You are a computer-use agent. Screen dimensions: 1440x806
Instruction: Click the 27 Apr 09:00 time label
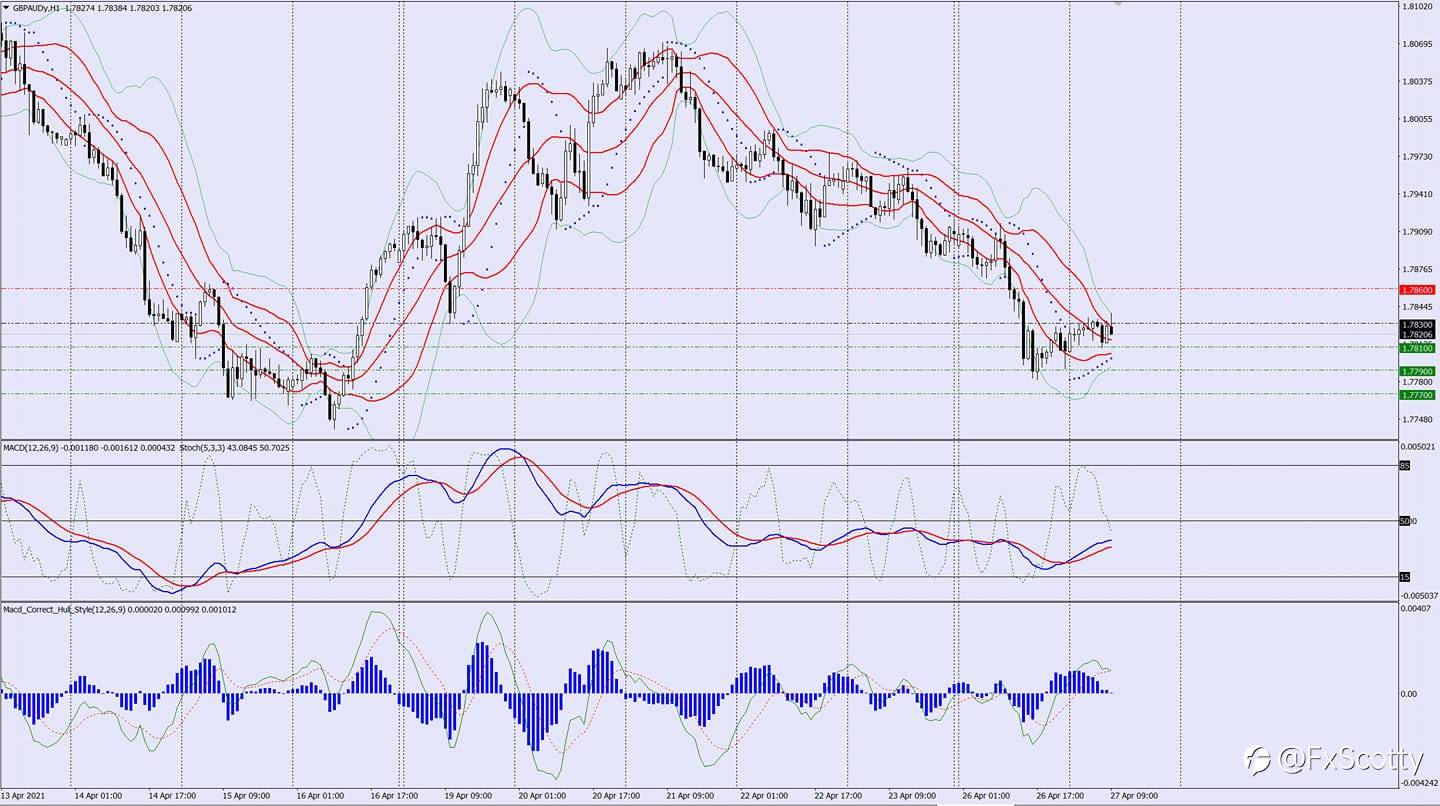pyautogui.click(x=1134, y=797)
